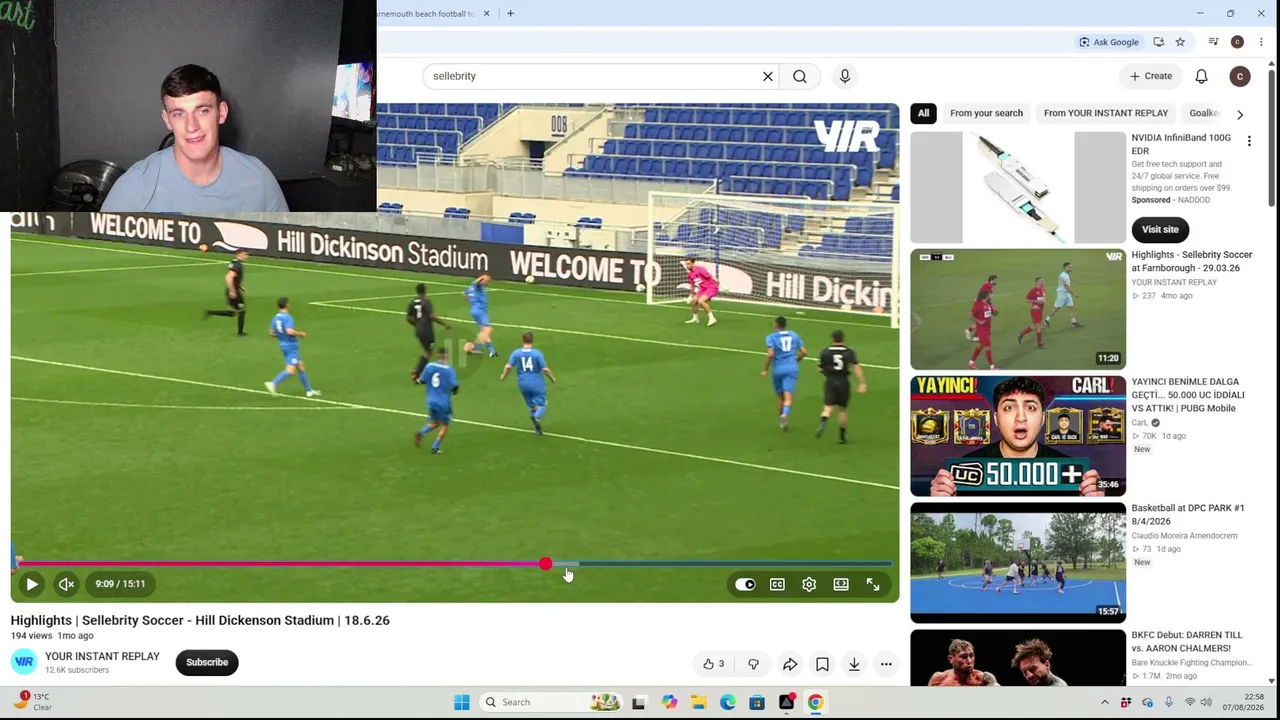Open the Sellebrity Soccer at Farnborough thumbnail

[1018, 309]
